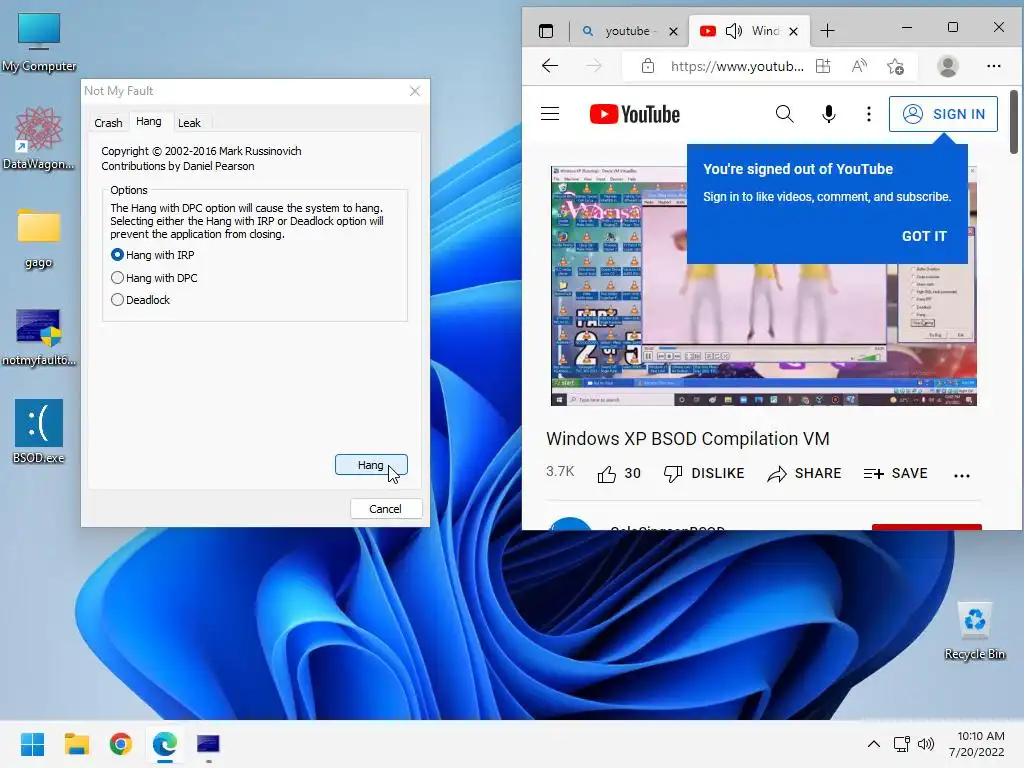
Task: Click the video player thumbnail
Action: click(x=763, y=286)
